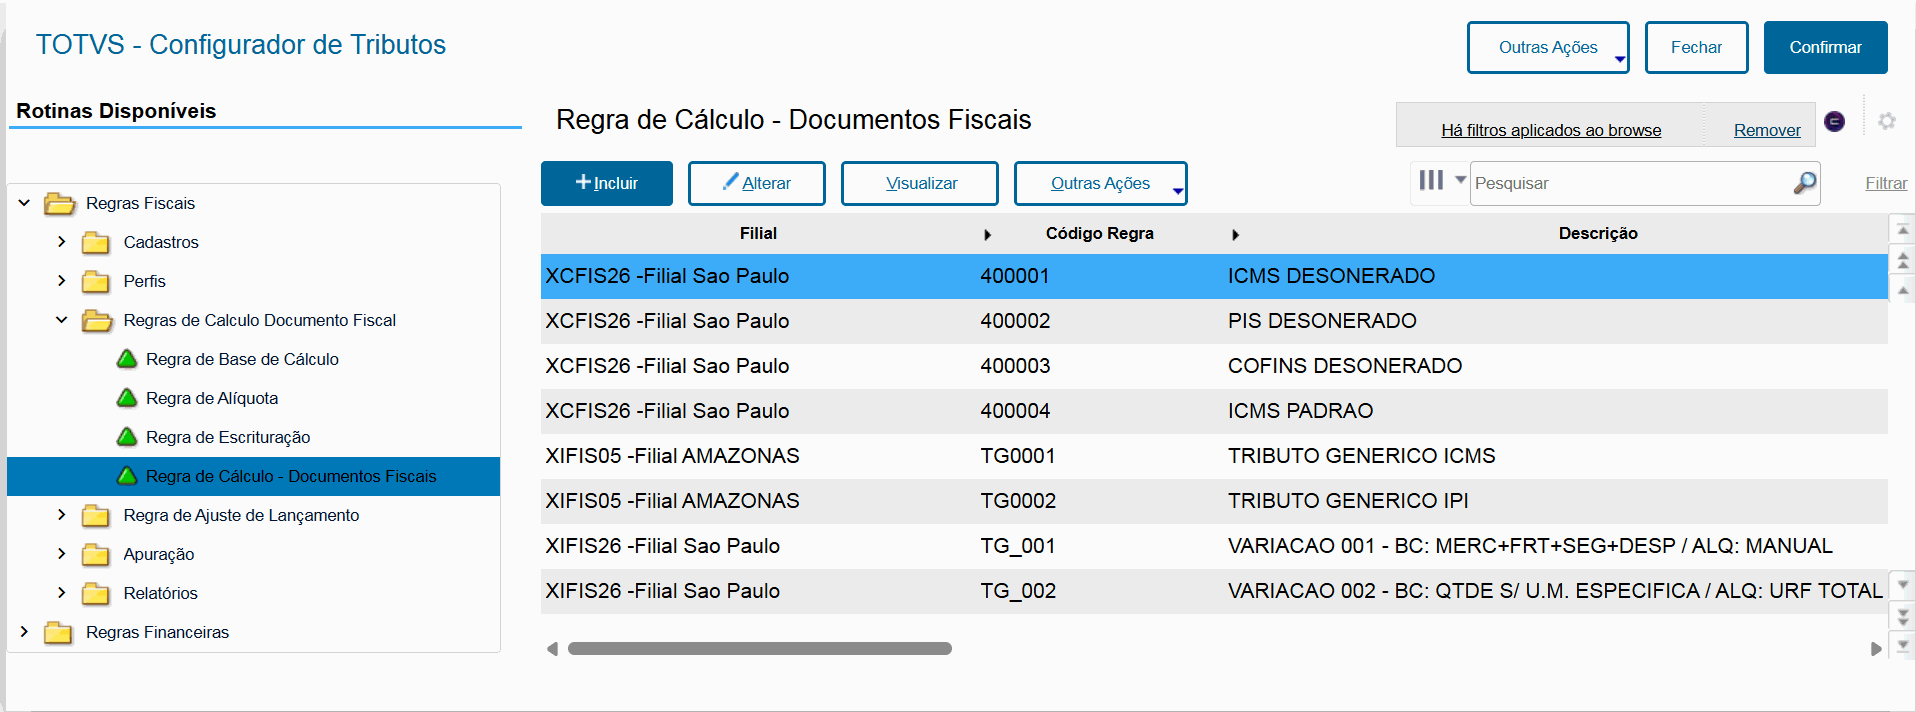Click the Alterar pencil button

[x=757, y=183]
